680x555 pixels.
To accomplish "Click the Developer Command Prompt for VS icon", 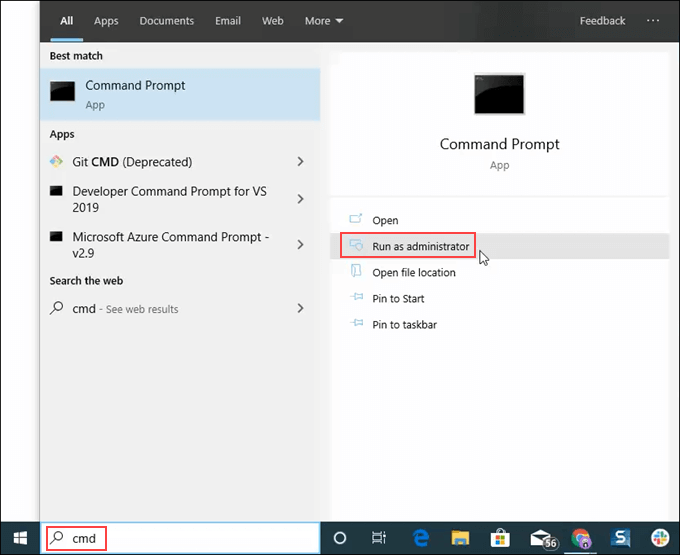I will coord(56,191).
